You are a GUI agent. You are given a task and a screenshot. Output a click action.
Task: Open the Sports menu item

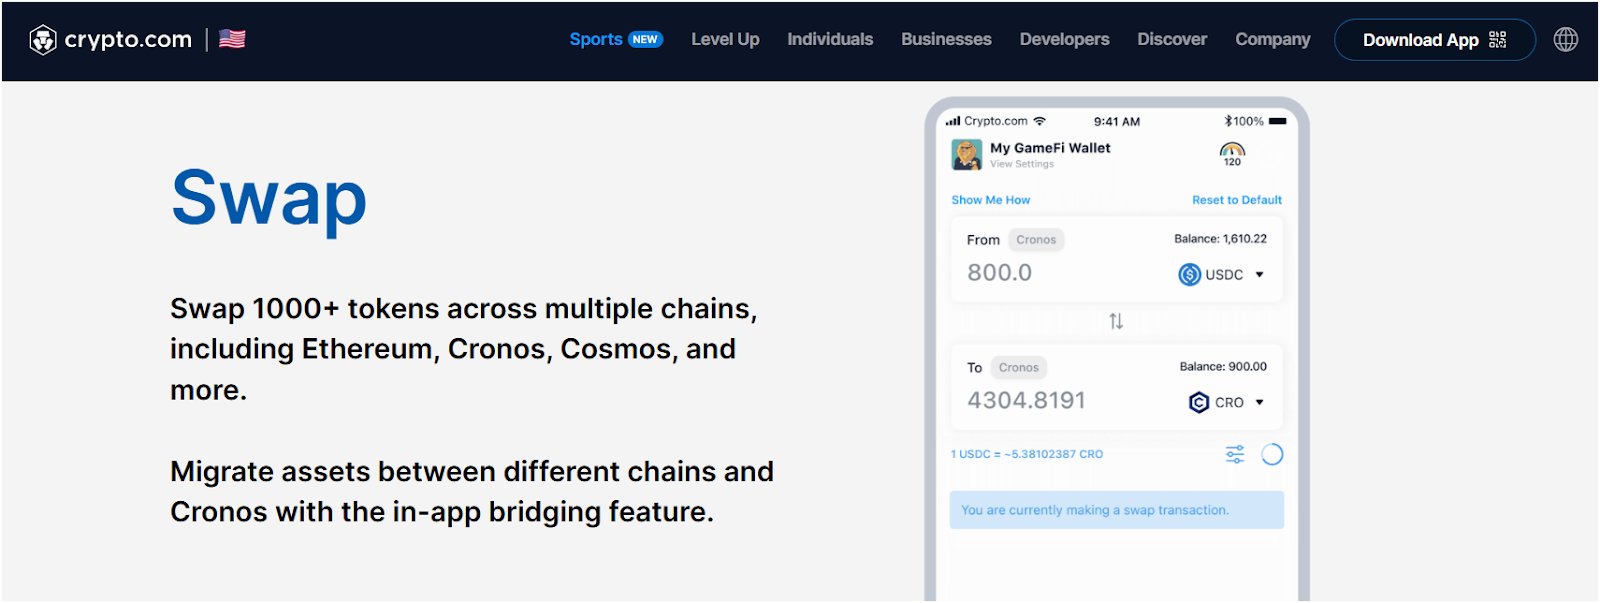[x=596, y=39]
